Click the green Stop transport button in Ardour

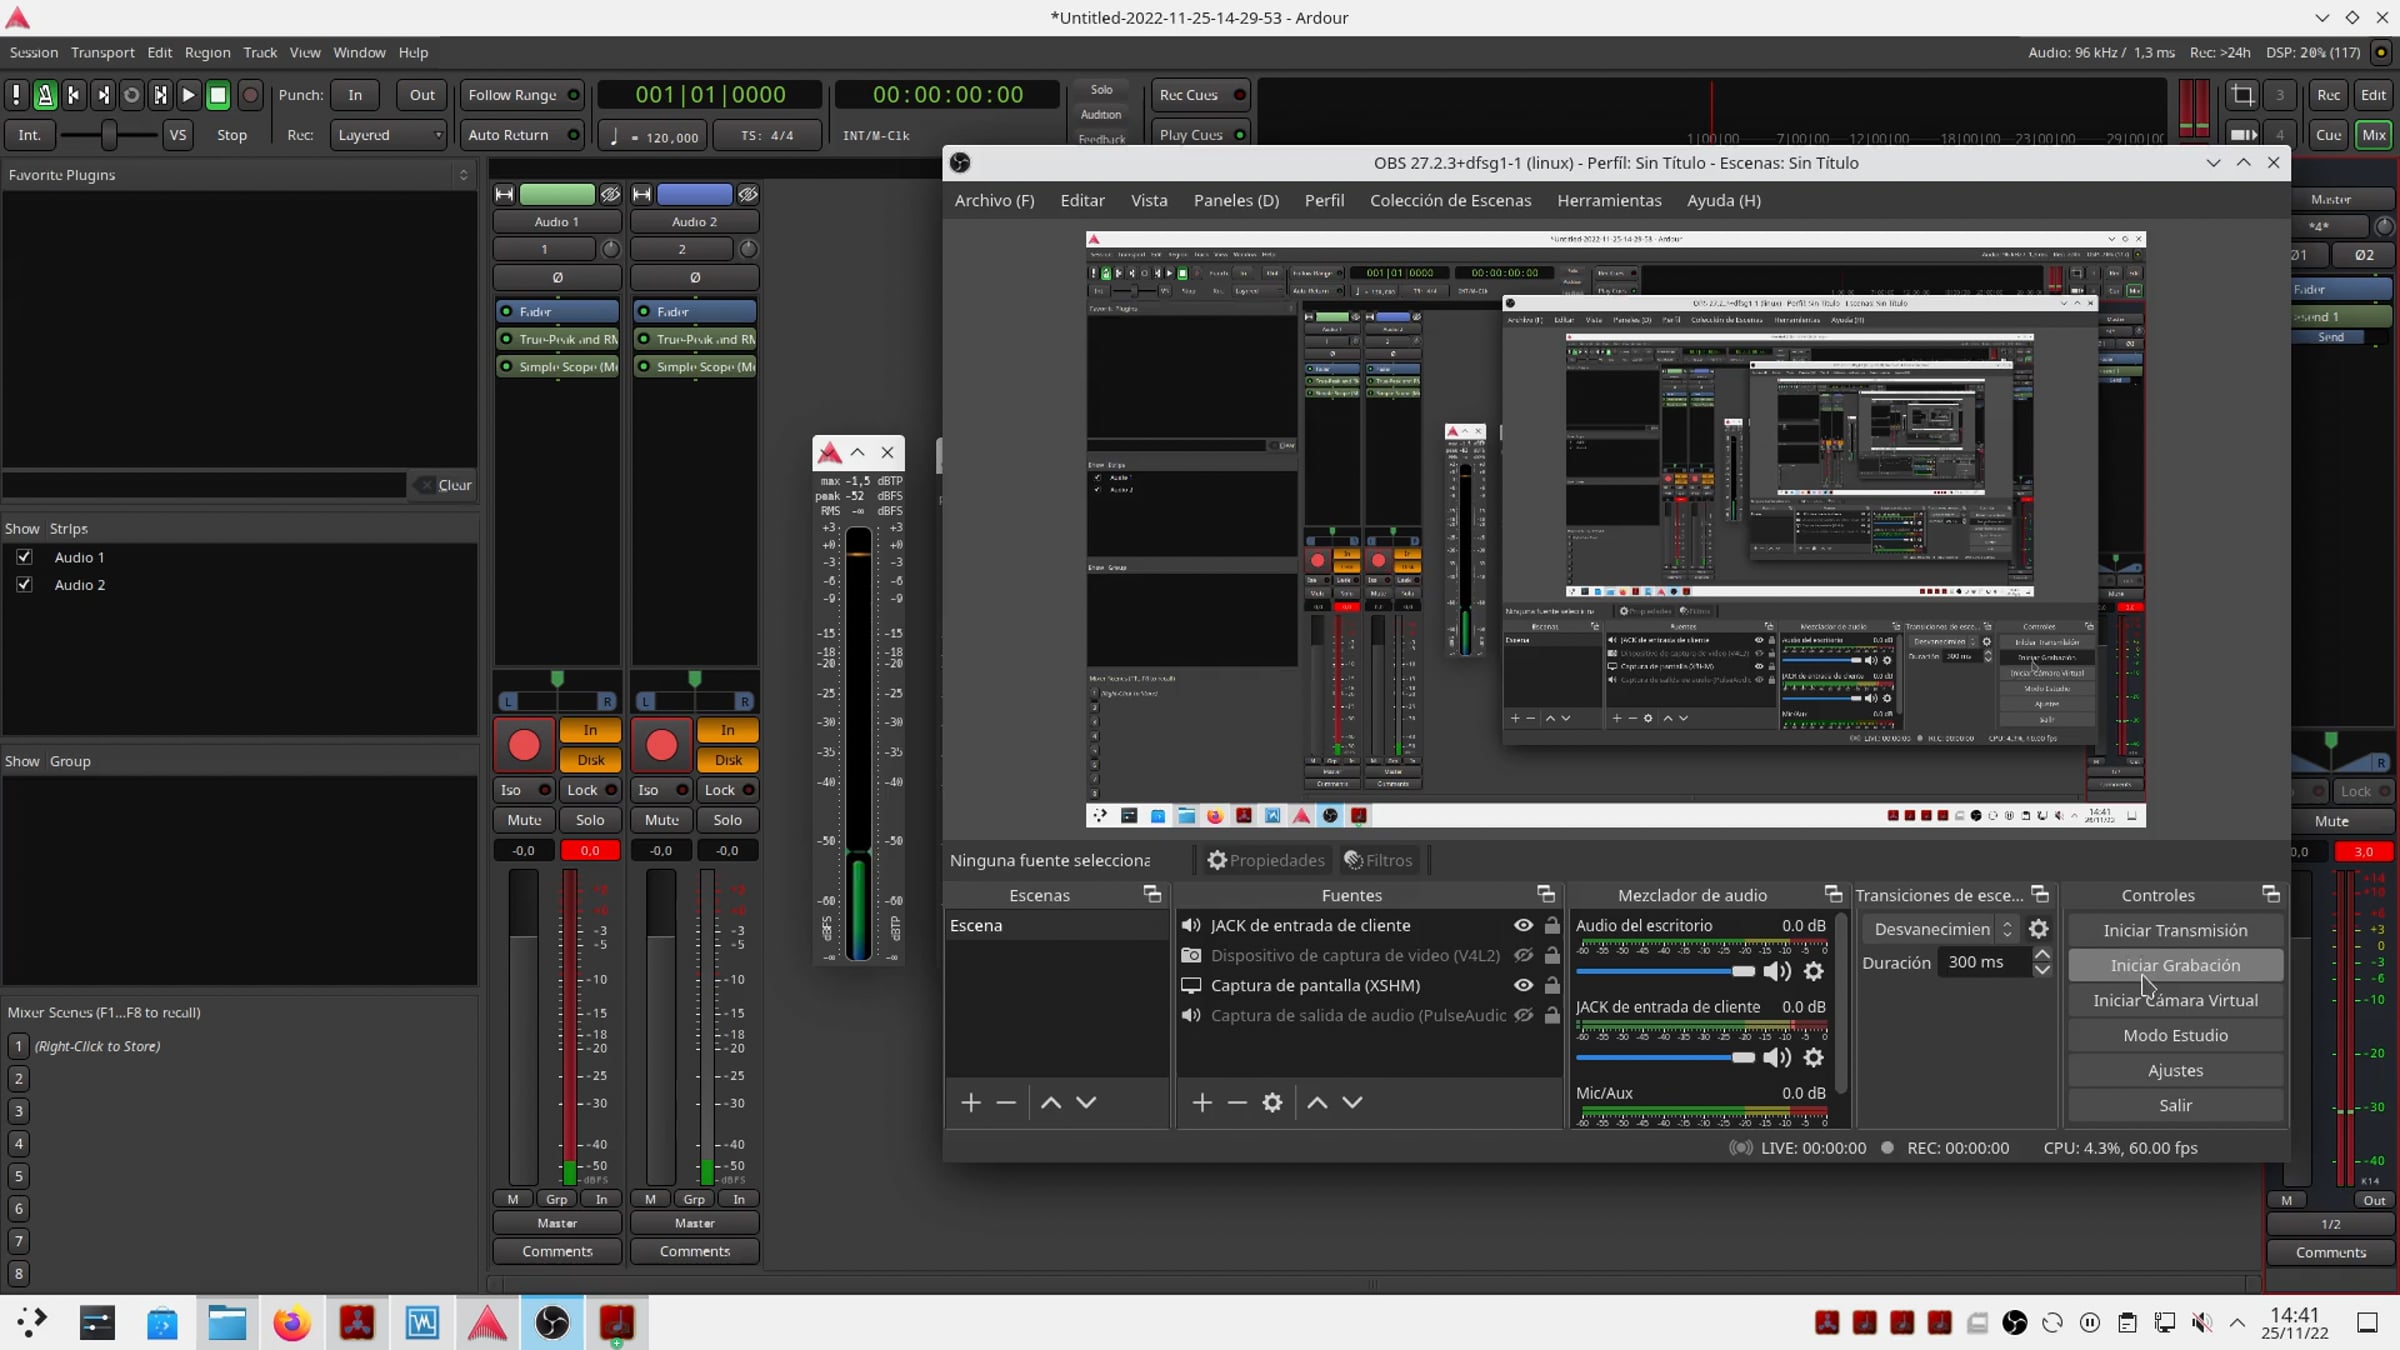(217, 95)
